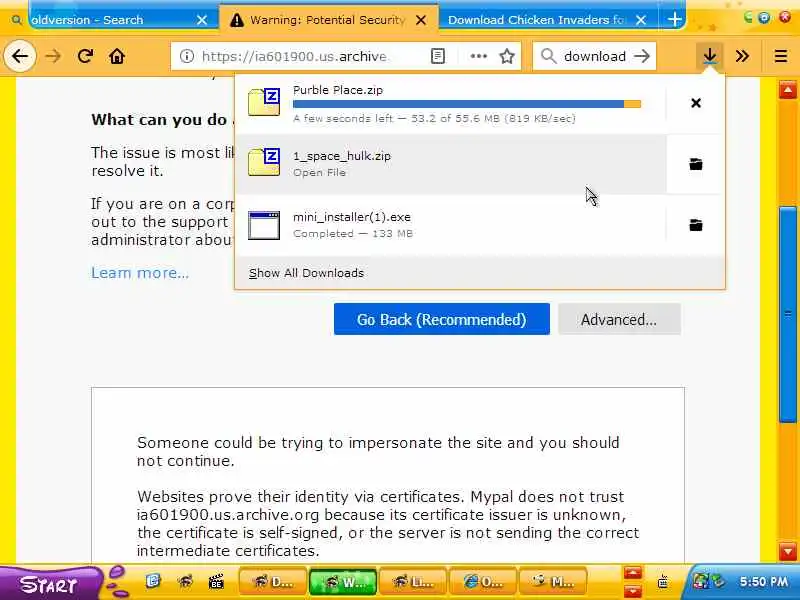Select Warning: Potential Security tab
Image resolution: width=800 pixels, height=600 pixels.
pyautogui.click(x=327, y=20)
